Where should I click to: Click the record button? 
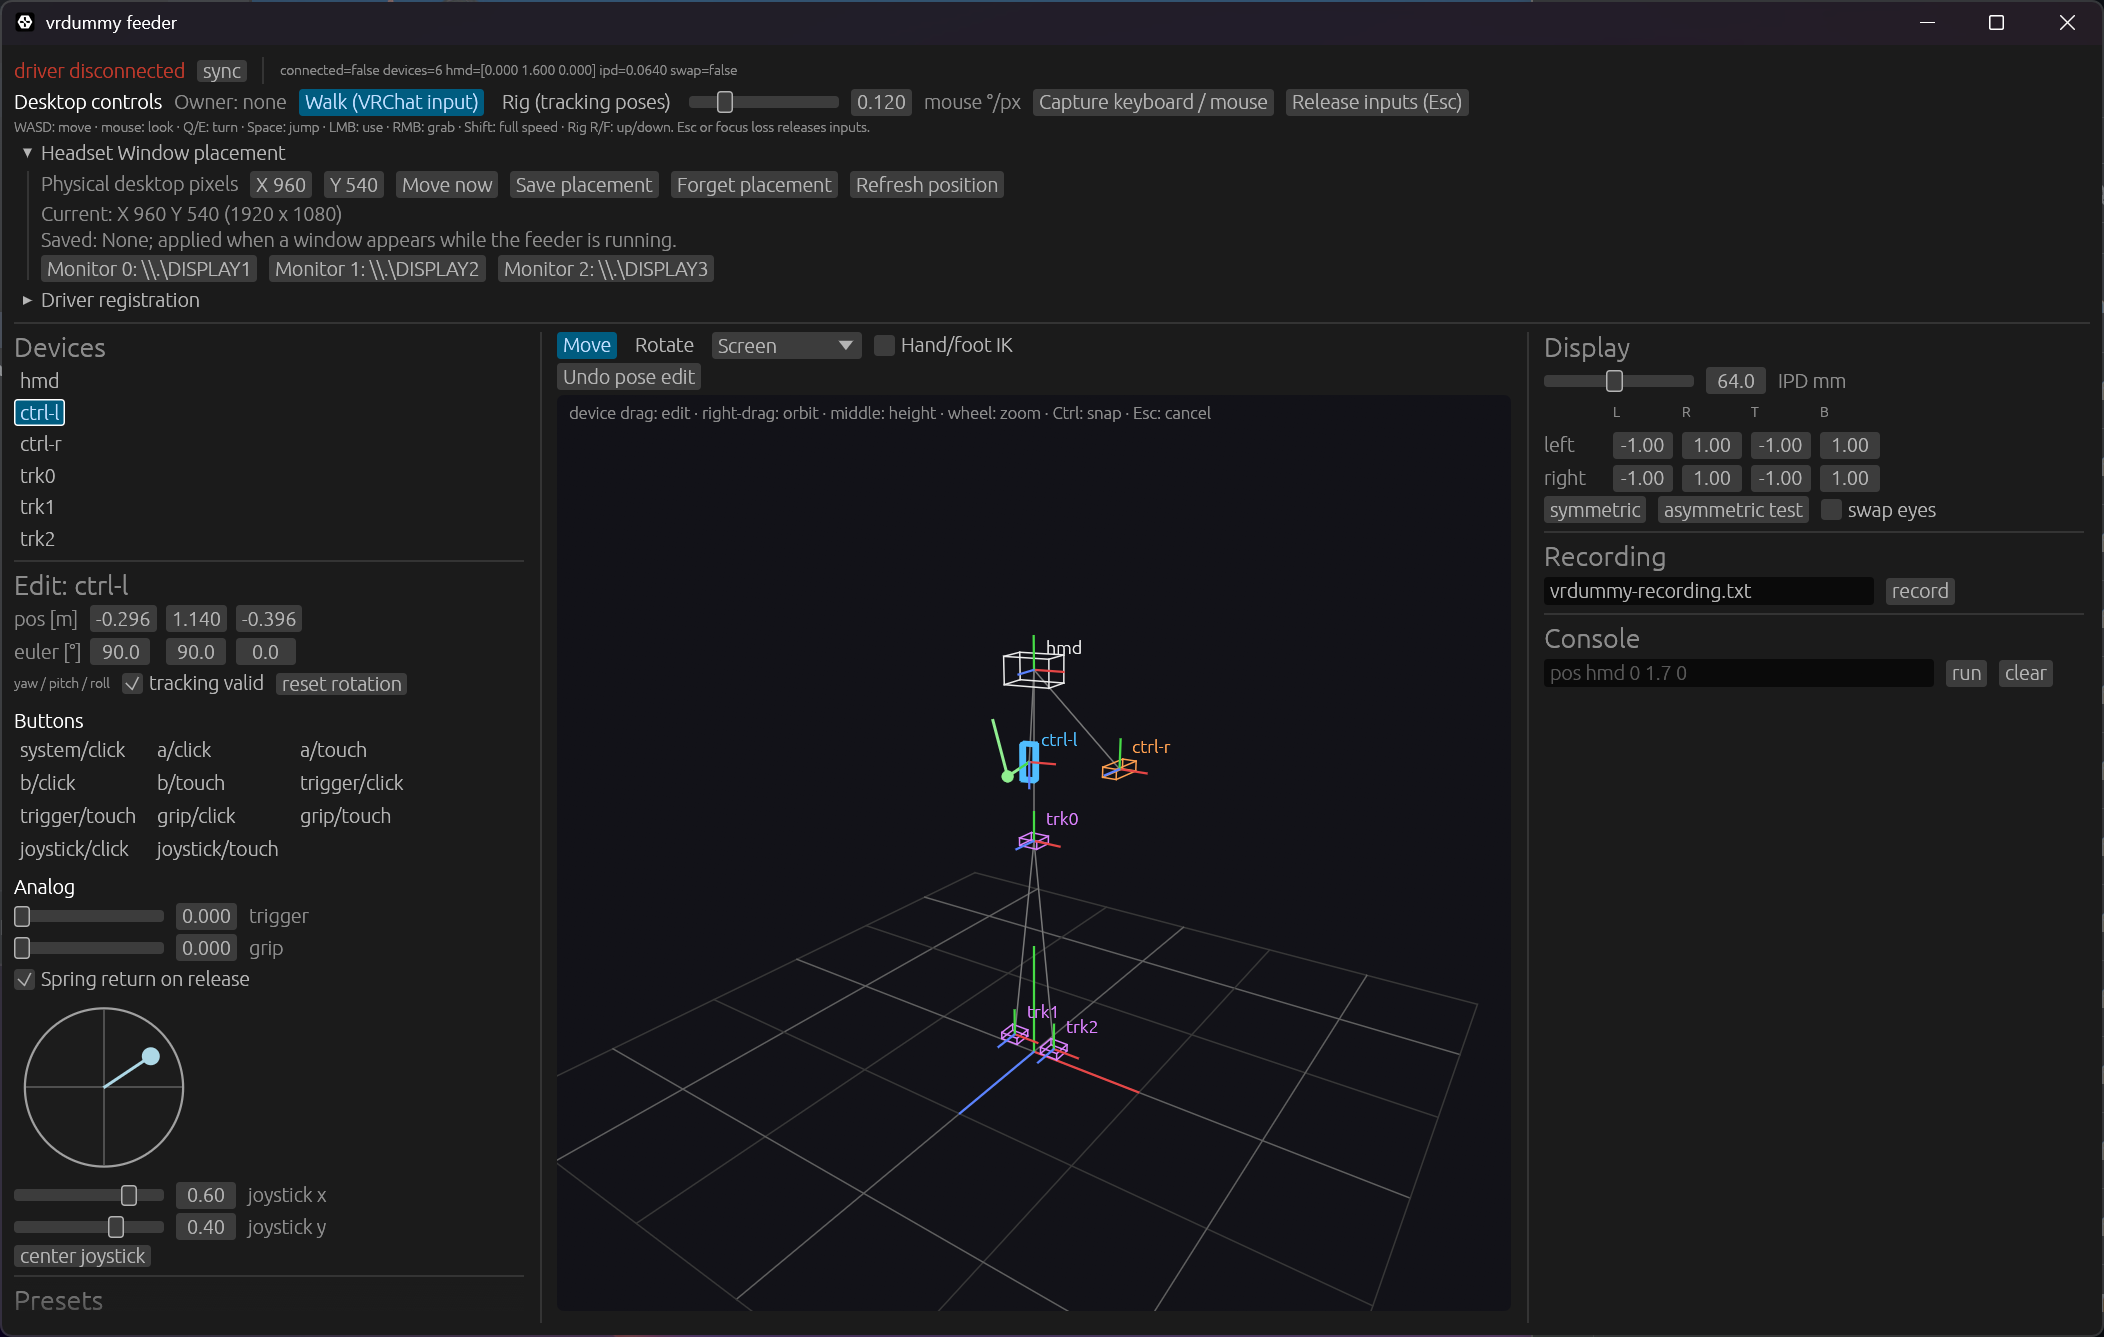[1919, 591]
